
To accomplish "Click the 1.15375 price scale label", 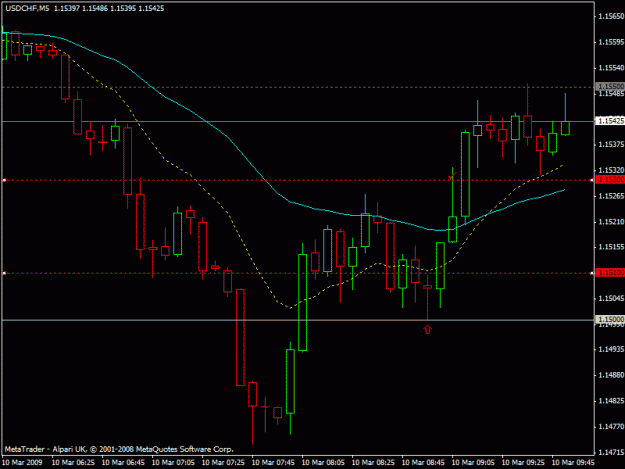I will (611, 144).
